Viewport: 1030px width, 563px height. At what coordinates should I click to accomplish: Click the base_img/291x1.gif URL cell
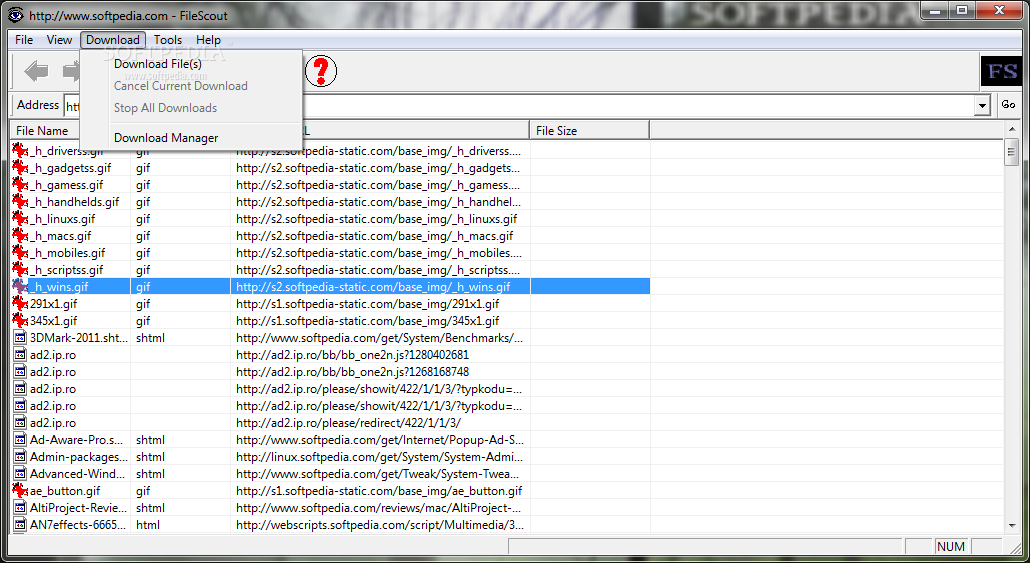point(367,304)
